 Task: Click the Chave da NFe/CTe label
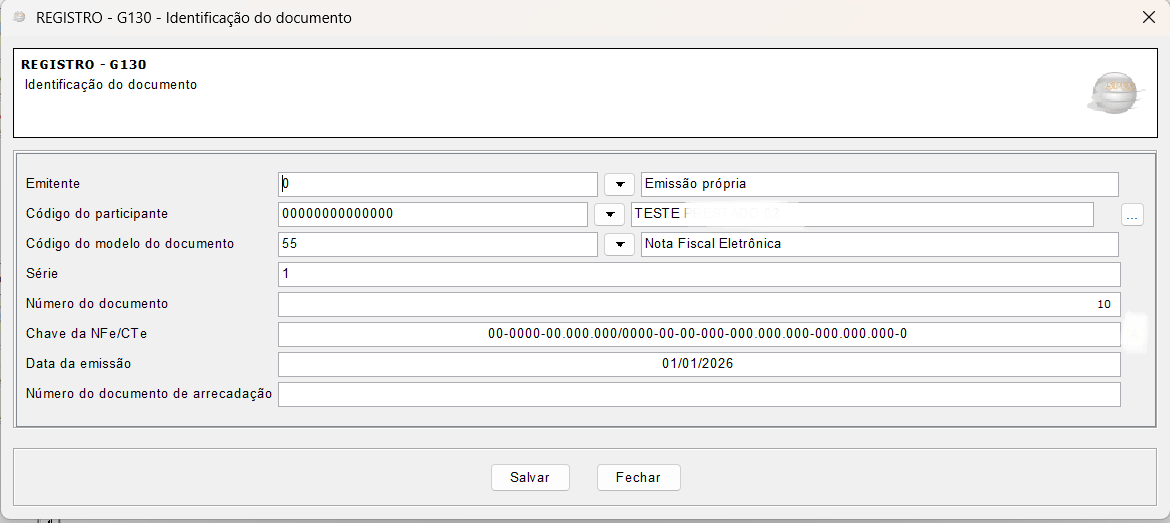coord(86,334)
